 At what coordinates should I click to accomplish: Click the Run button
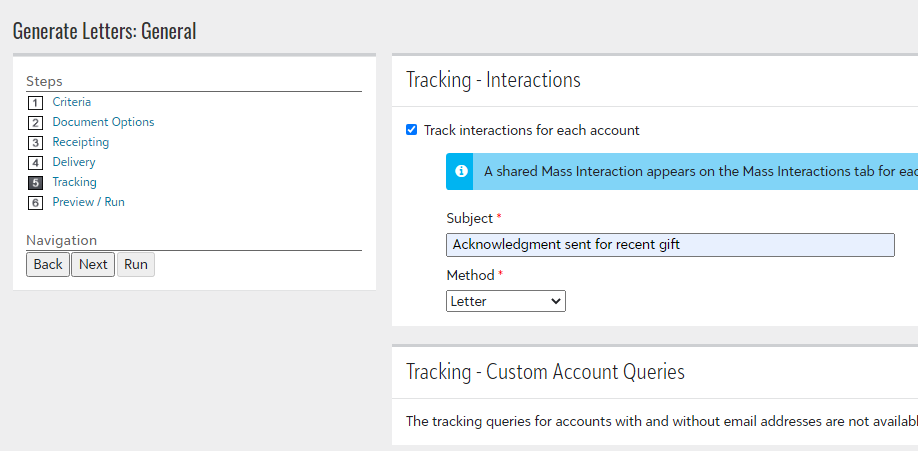(x=136, y=265)
